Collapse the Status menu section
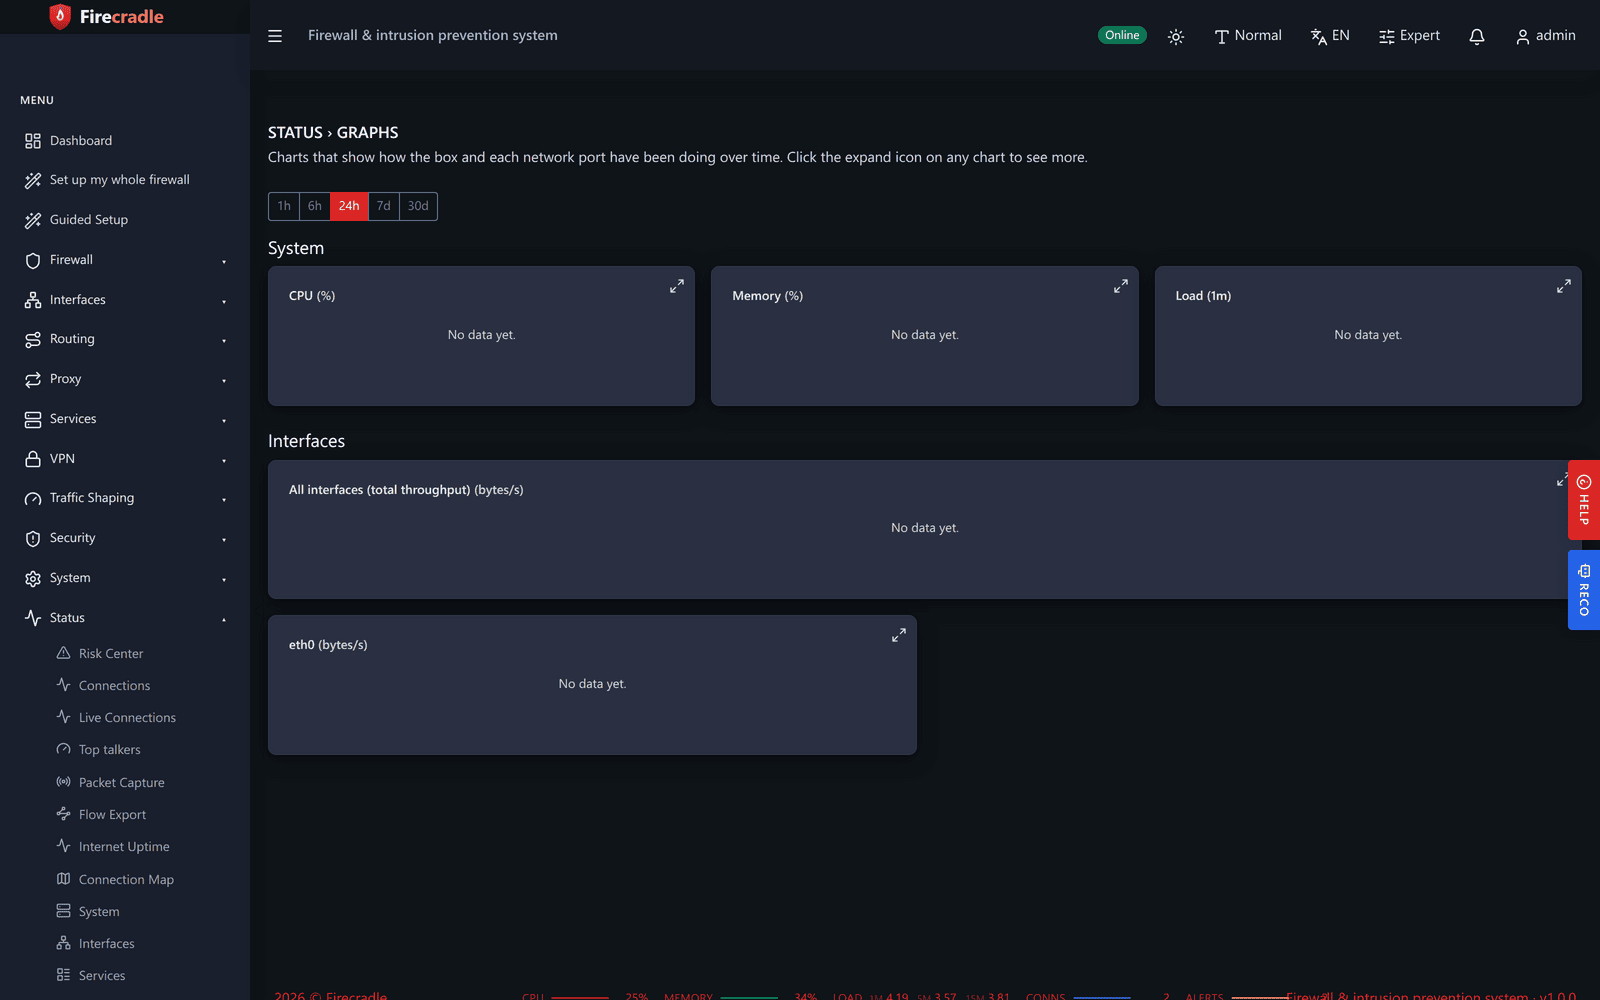1600x1000 pixels. click(x=125, y=618)
